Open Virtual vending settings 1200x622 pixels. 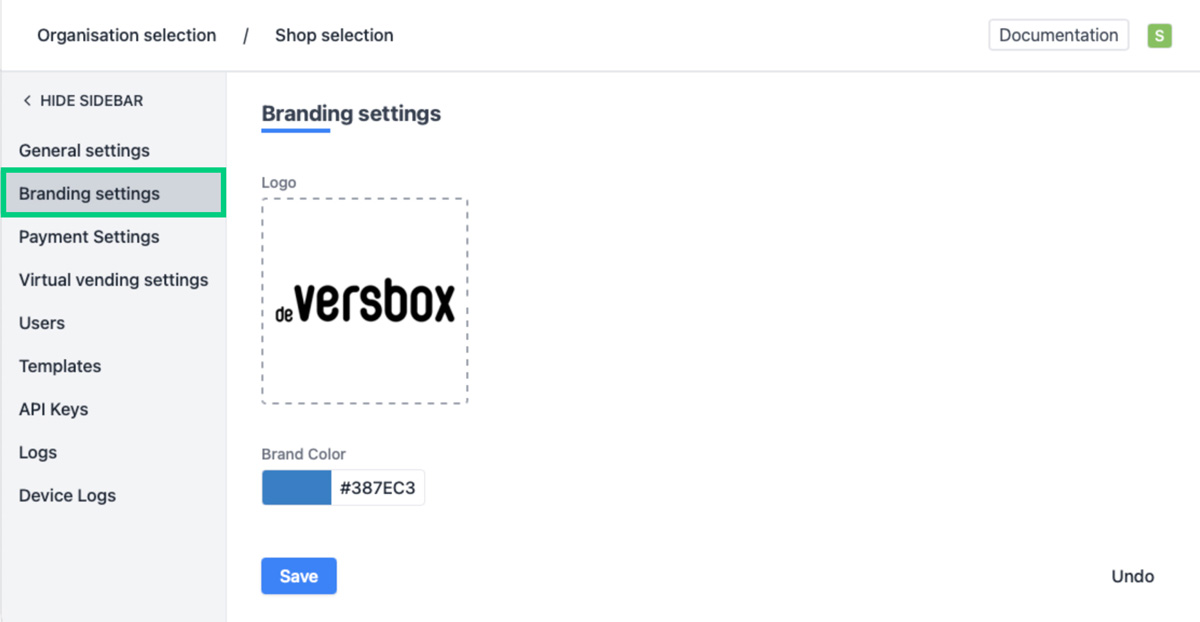click(x=113, y=280)
